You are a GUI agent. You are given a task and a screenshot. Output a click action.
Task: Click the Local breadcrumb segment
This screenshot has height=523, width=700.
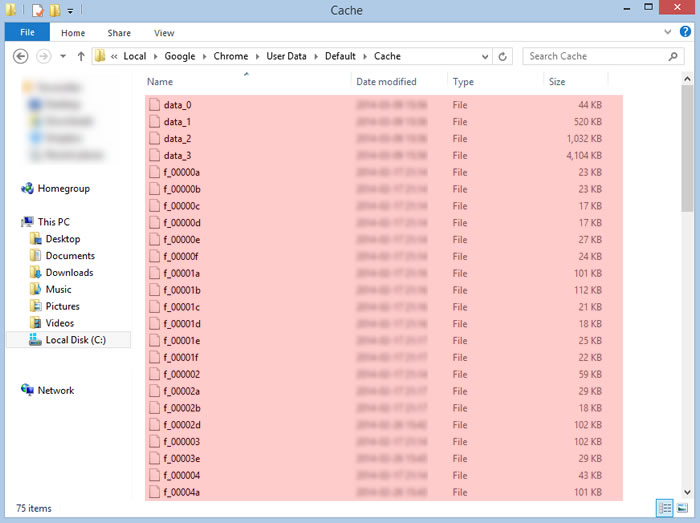pyautogui.click(x=134, y=56)
